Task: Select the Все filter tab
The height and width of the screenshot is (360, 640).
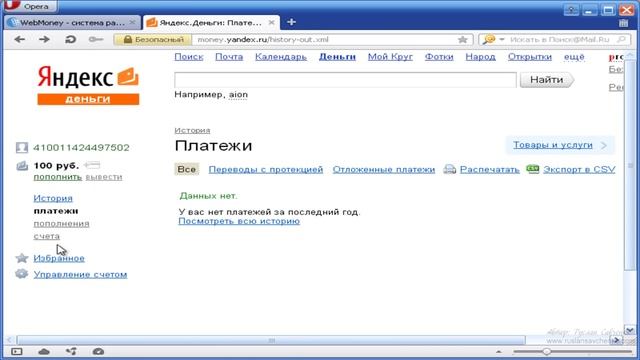Action: click(x=187, y=169)
